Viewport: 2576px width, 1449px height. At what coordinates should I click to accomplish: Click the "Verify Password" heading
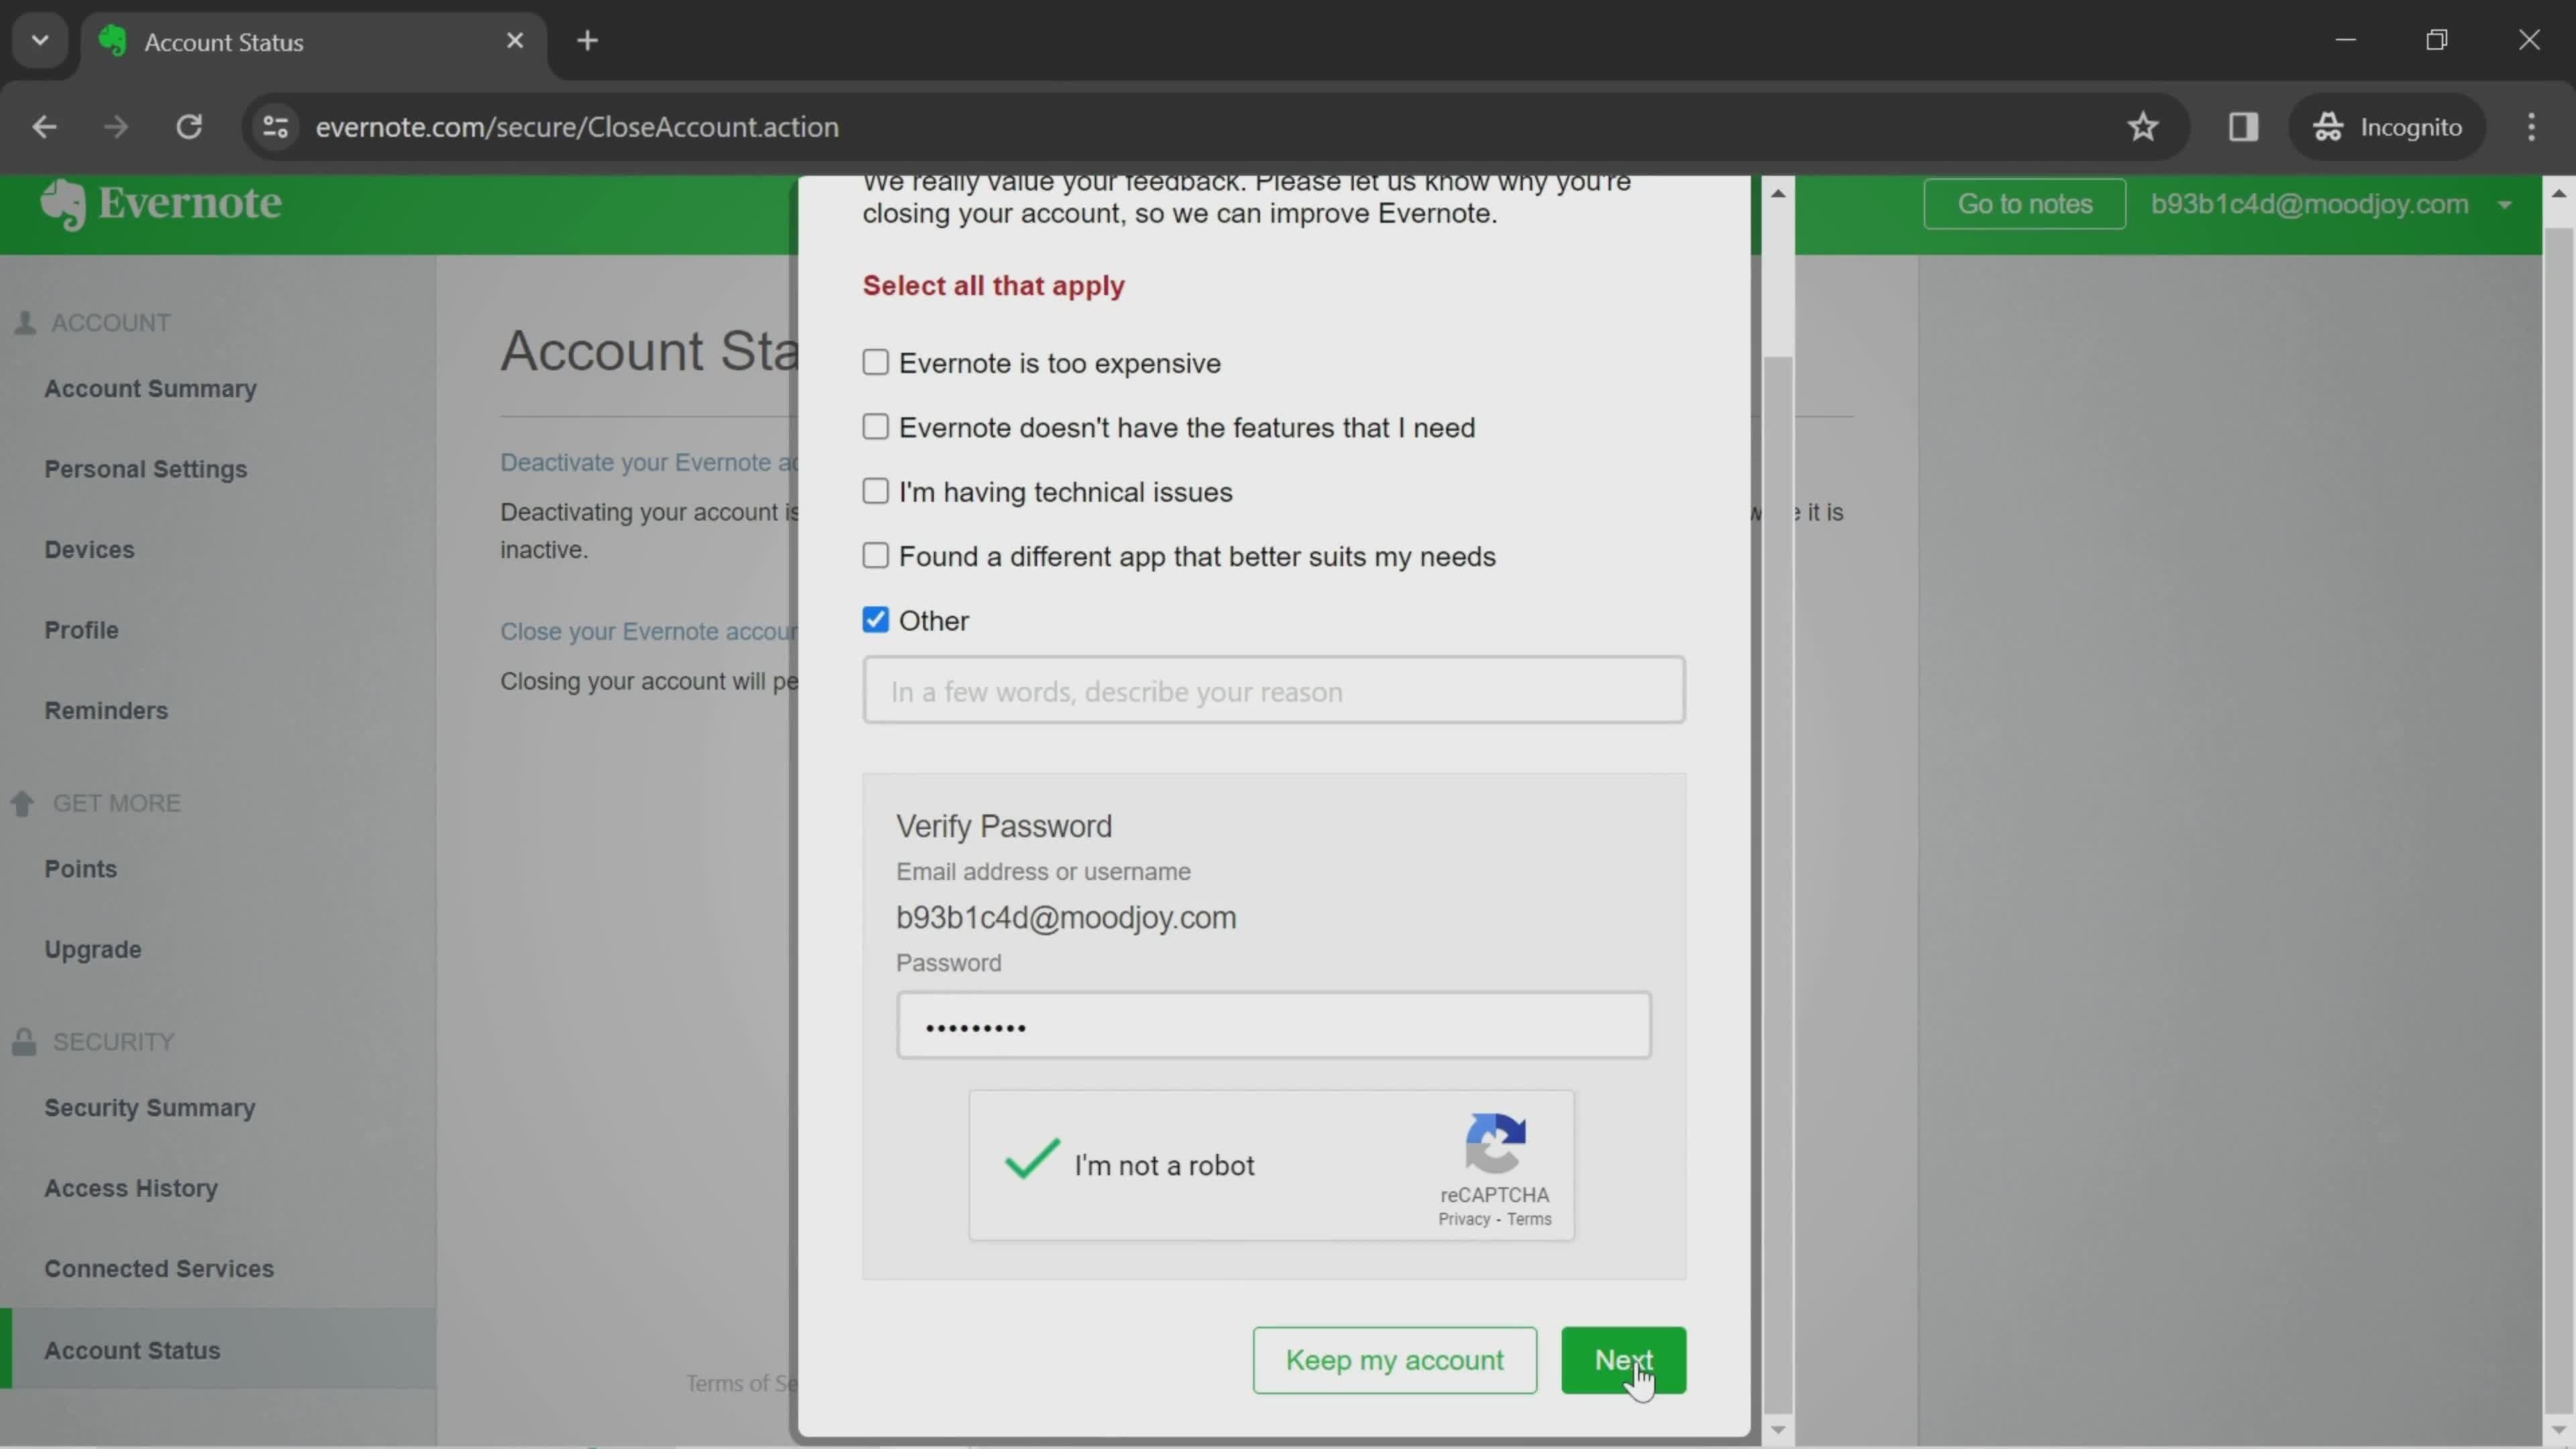pos(1003,826)
